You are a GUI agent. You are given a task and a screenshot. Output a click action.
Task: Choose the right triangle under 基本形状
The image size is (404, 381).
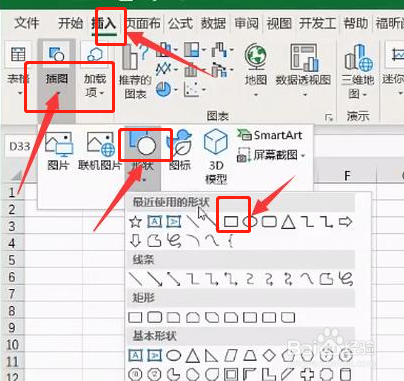pyautogui.click(x=211, y=355)
